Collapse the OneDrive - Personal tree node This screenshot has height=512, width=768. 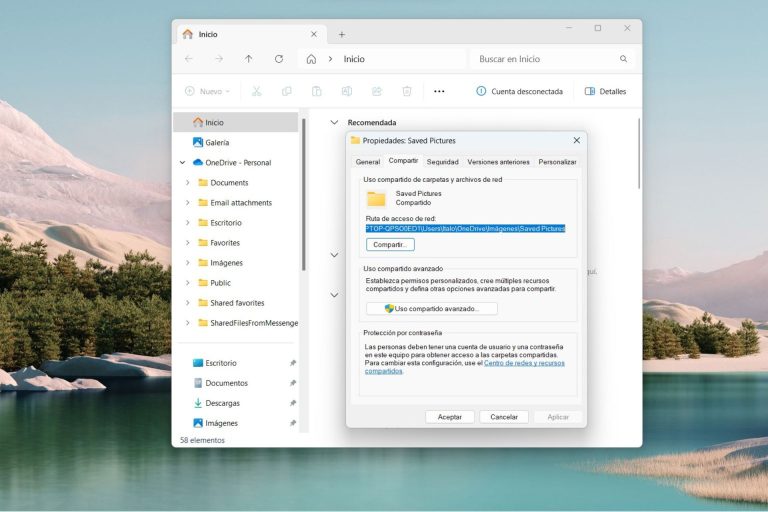tap(182, 163)
